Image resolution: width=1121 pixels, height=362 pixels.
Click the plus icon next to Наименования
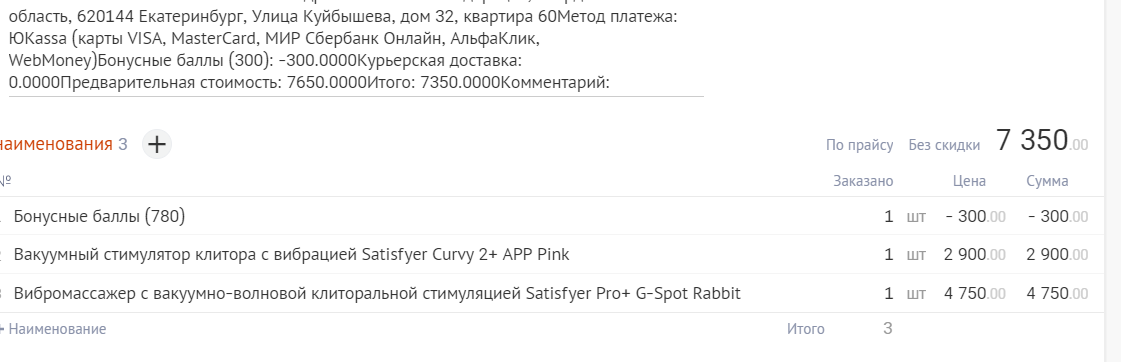tap(157, 145)
